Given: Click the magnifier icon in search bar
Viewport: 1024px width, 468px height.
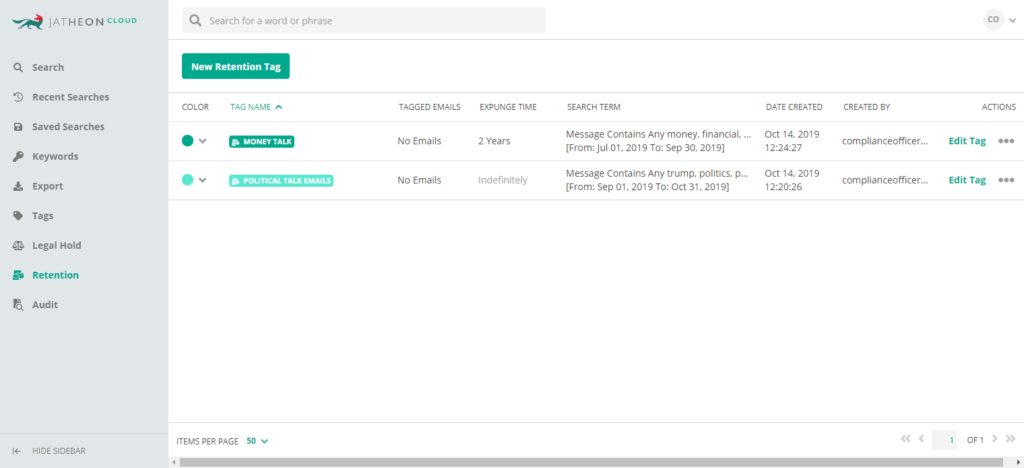Looking at the screenshot, I should click(x=195, y=21).
